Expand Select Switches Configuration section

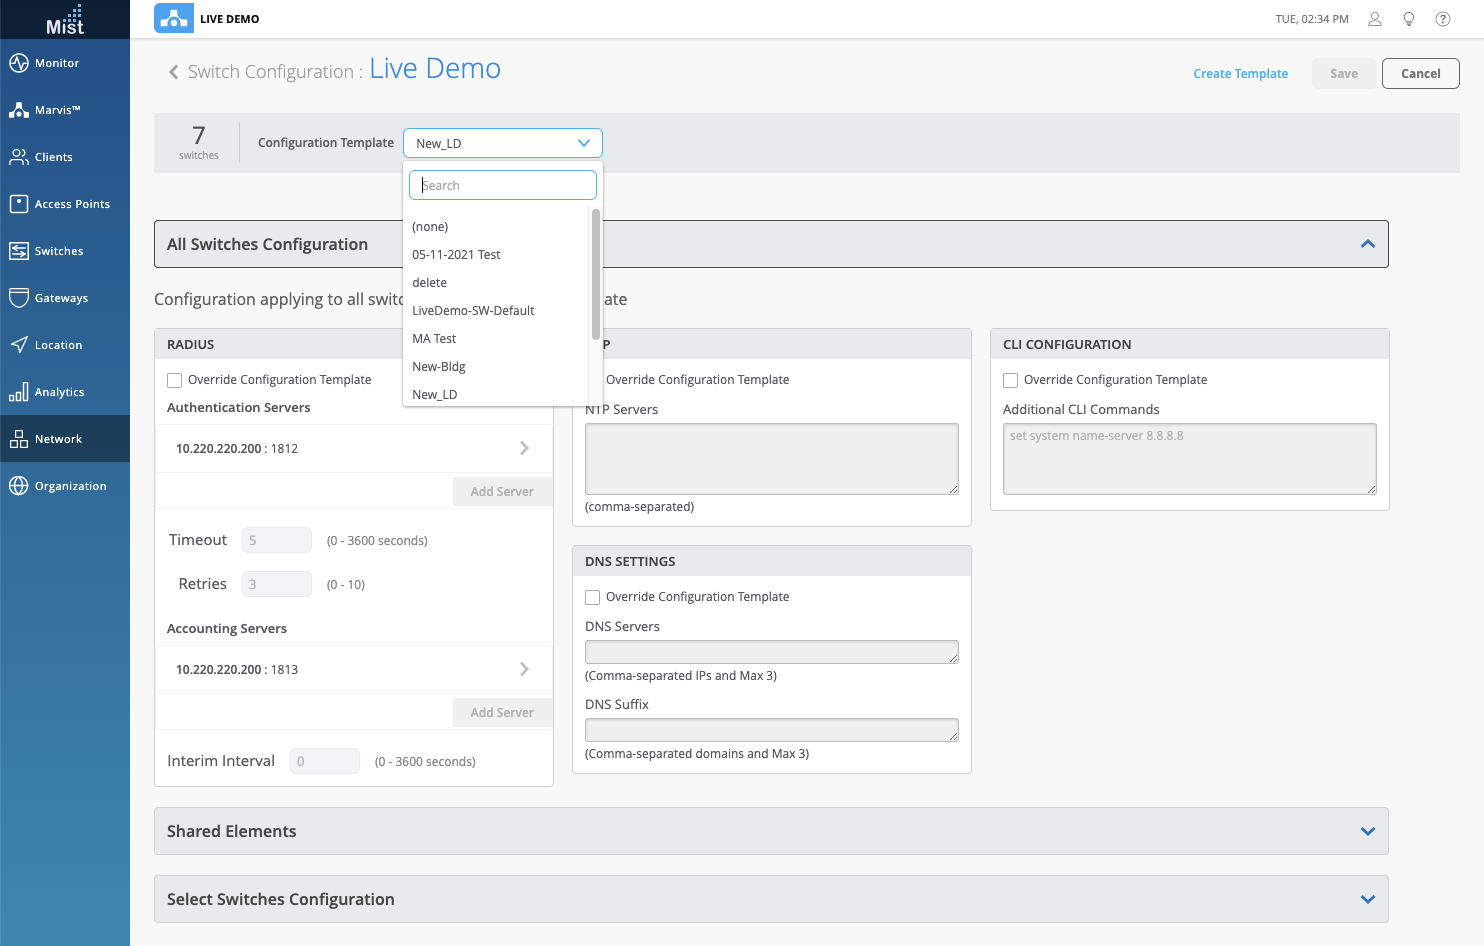click(x=1367, y=899)
